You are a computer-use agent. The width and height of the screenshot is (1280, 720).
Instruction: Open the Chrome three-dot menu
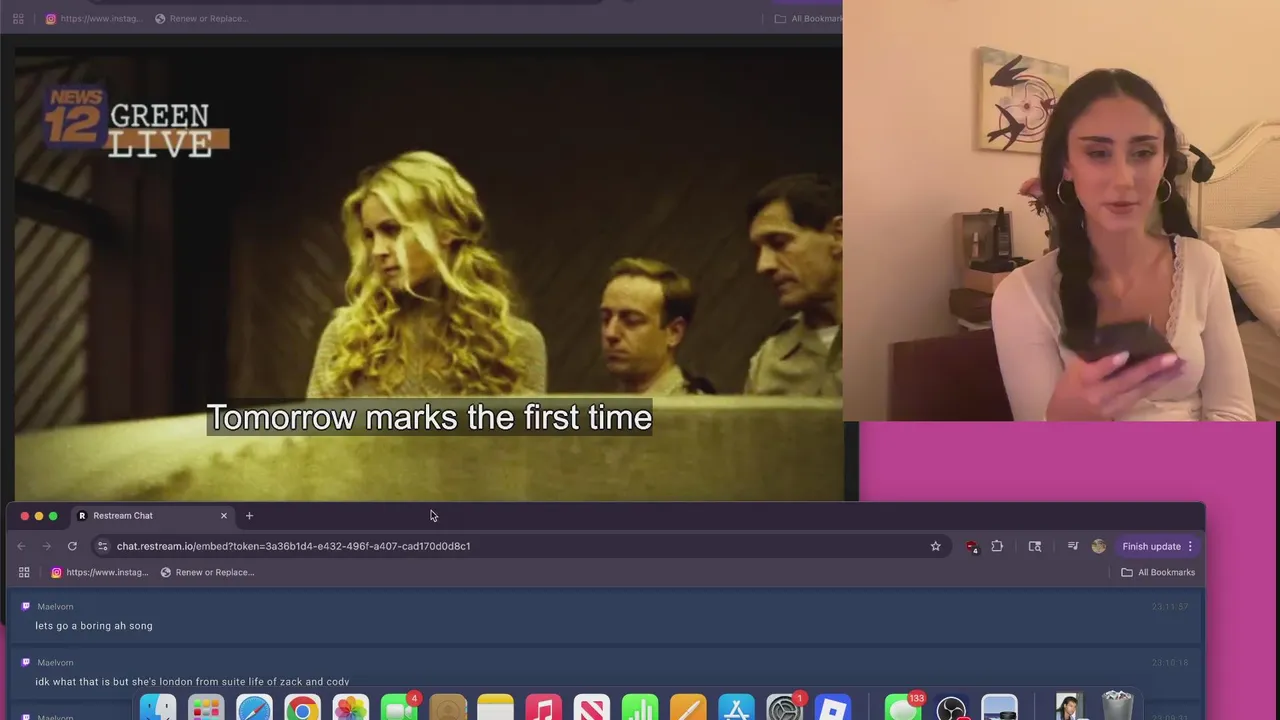pos(1190,546)
